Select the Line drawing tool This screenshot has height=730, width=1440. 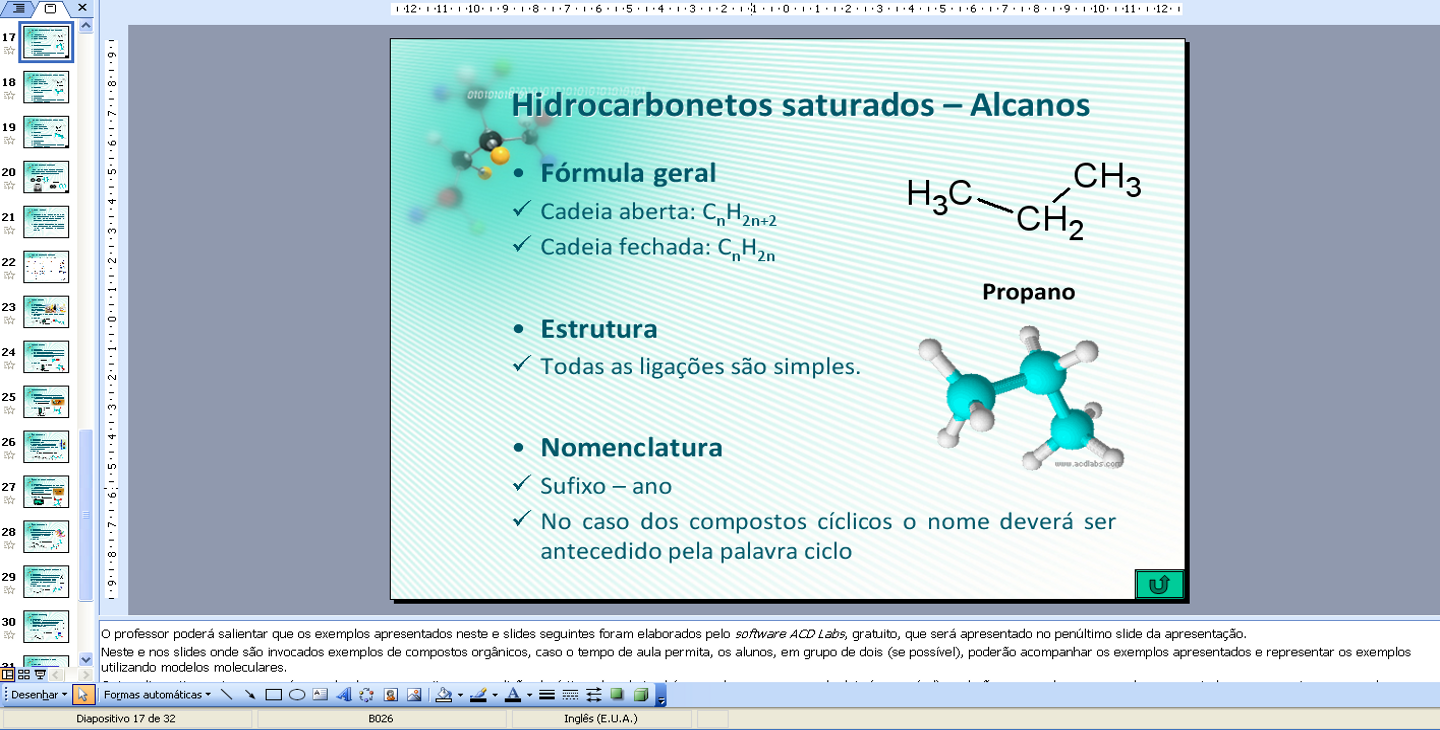tap(227, 694)
